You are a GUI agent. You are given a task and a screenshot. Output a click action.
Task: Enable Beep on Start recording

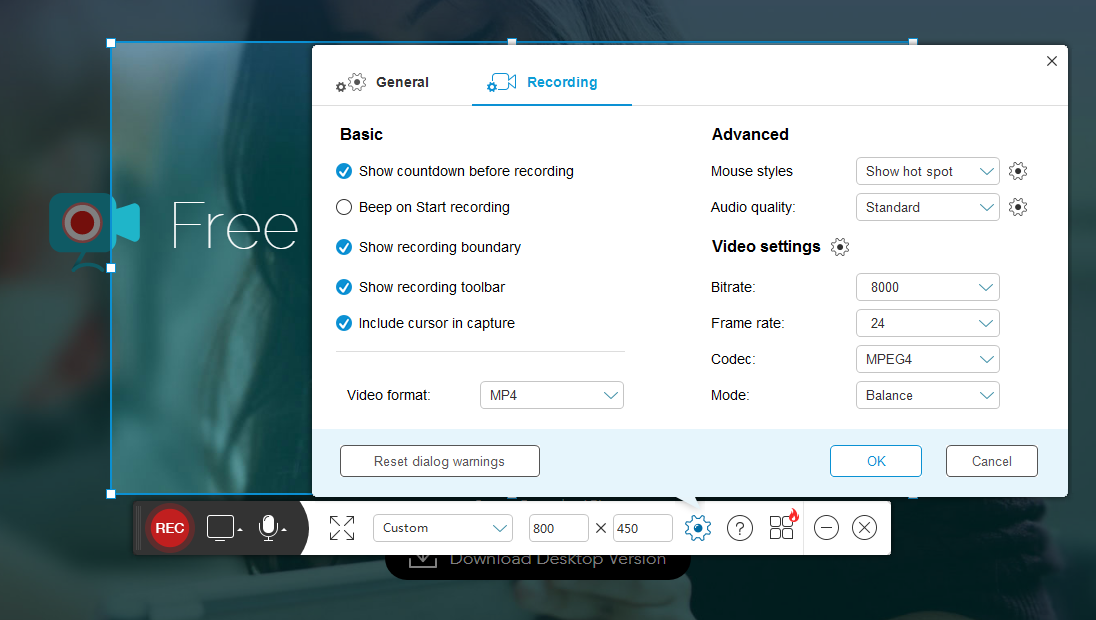pos(344,207)
